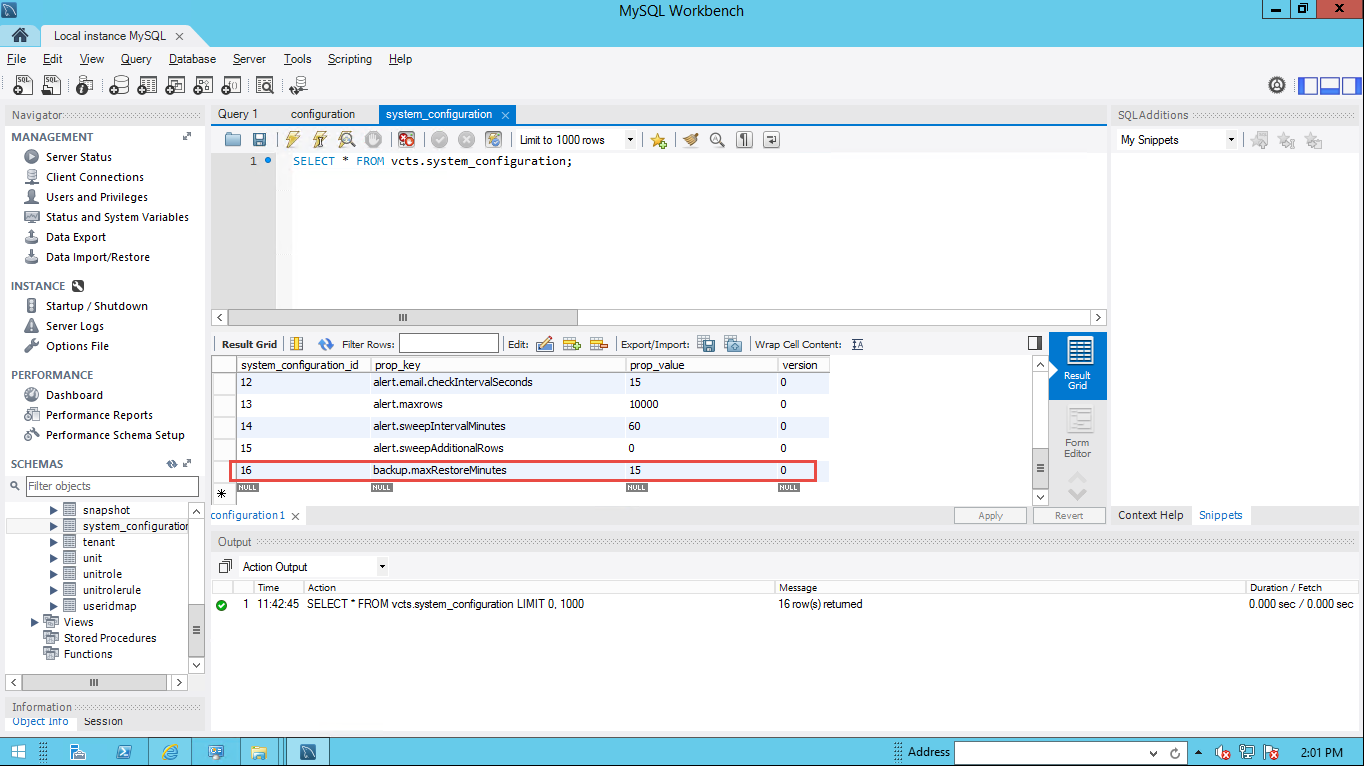Create a new schema with the database icon
Viewport: 1365px width, 767px height.
click(x=119, y=86)
